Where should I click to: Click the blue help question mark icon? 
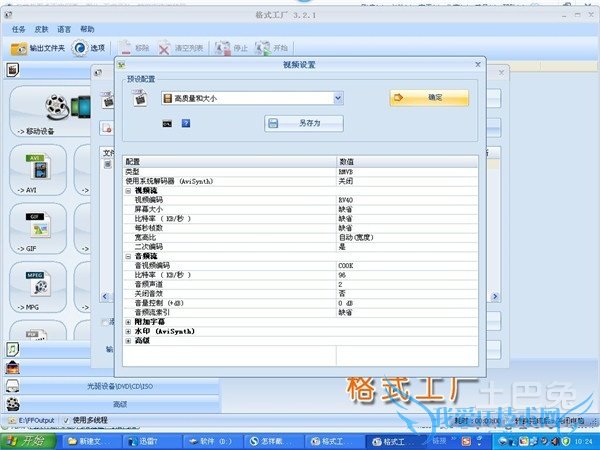[186, 124]
